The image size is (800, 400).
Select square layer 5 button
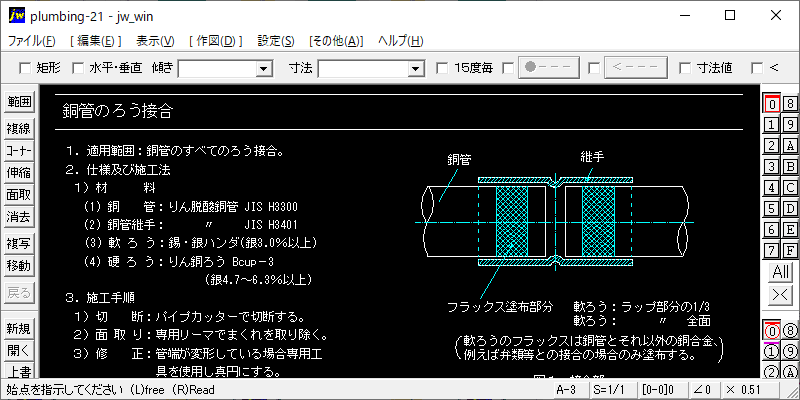pyautogui.click(x=772, y=209)
